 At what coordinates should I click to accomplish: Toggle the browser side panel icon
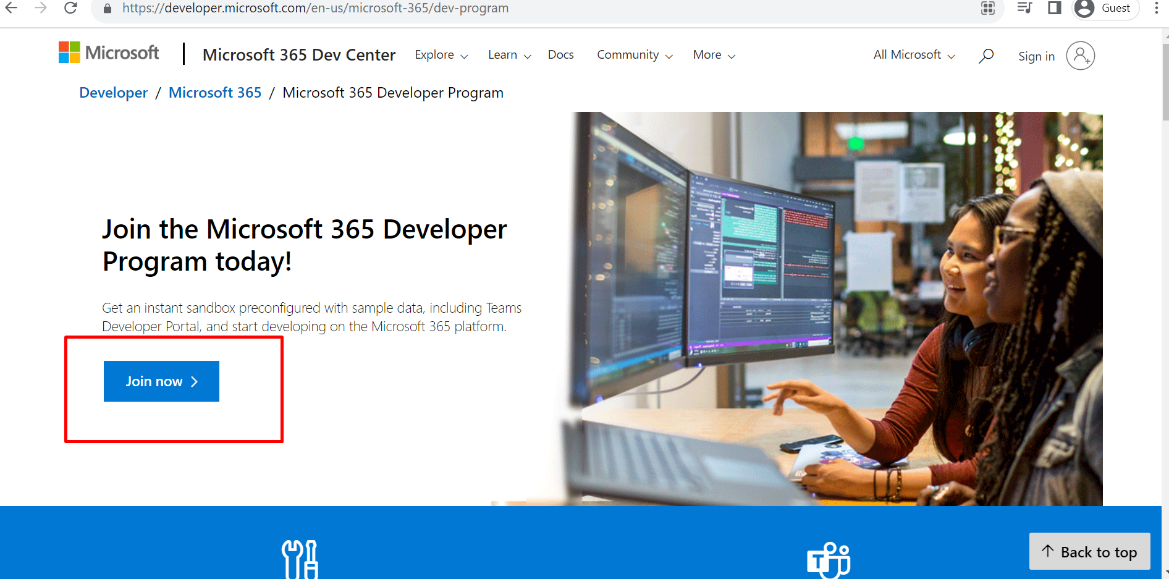point(1054,8)
